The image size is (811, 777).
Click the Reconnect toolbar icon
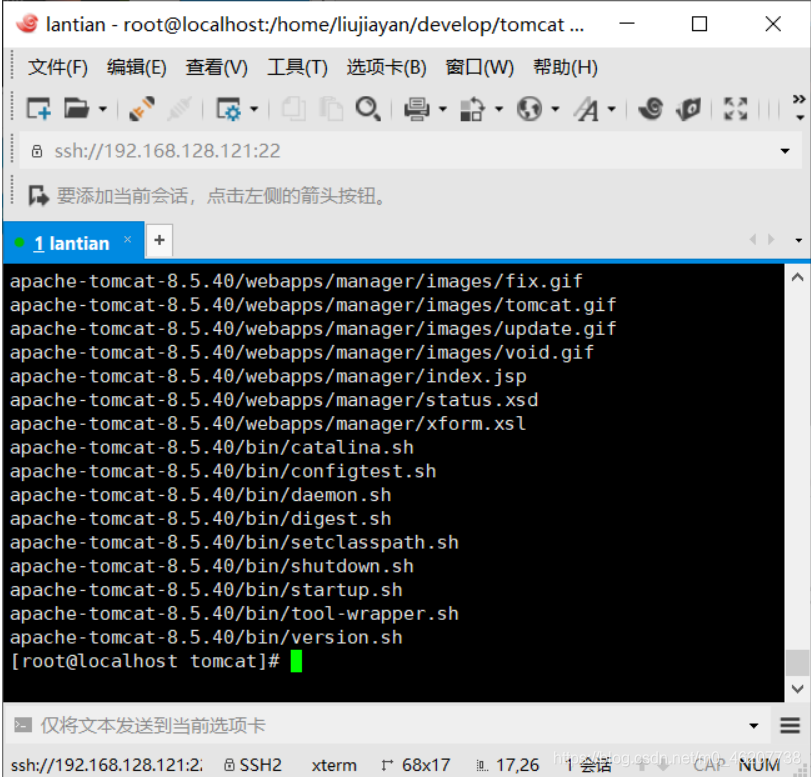pyautogui.click(x=141, y=109)
